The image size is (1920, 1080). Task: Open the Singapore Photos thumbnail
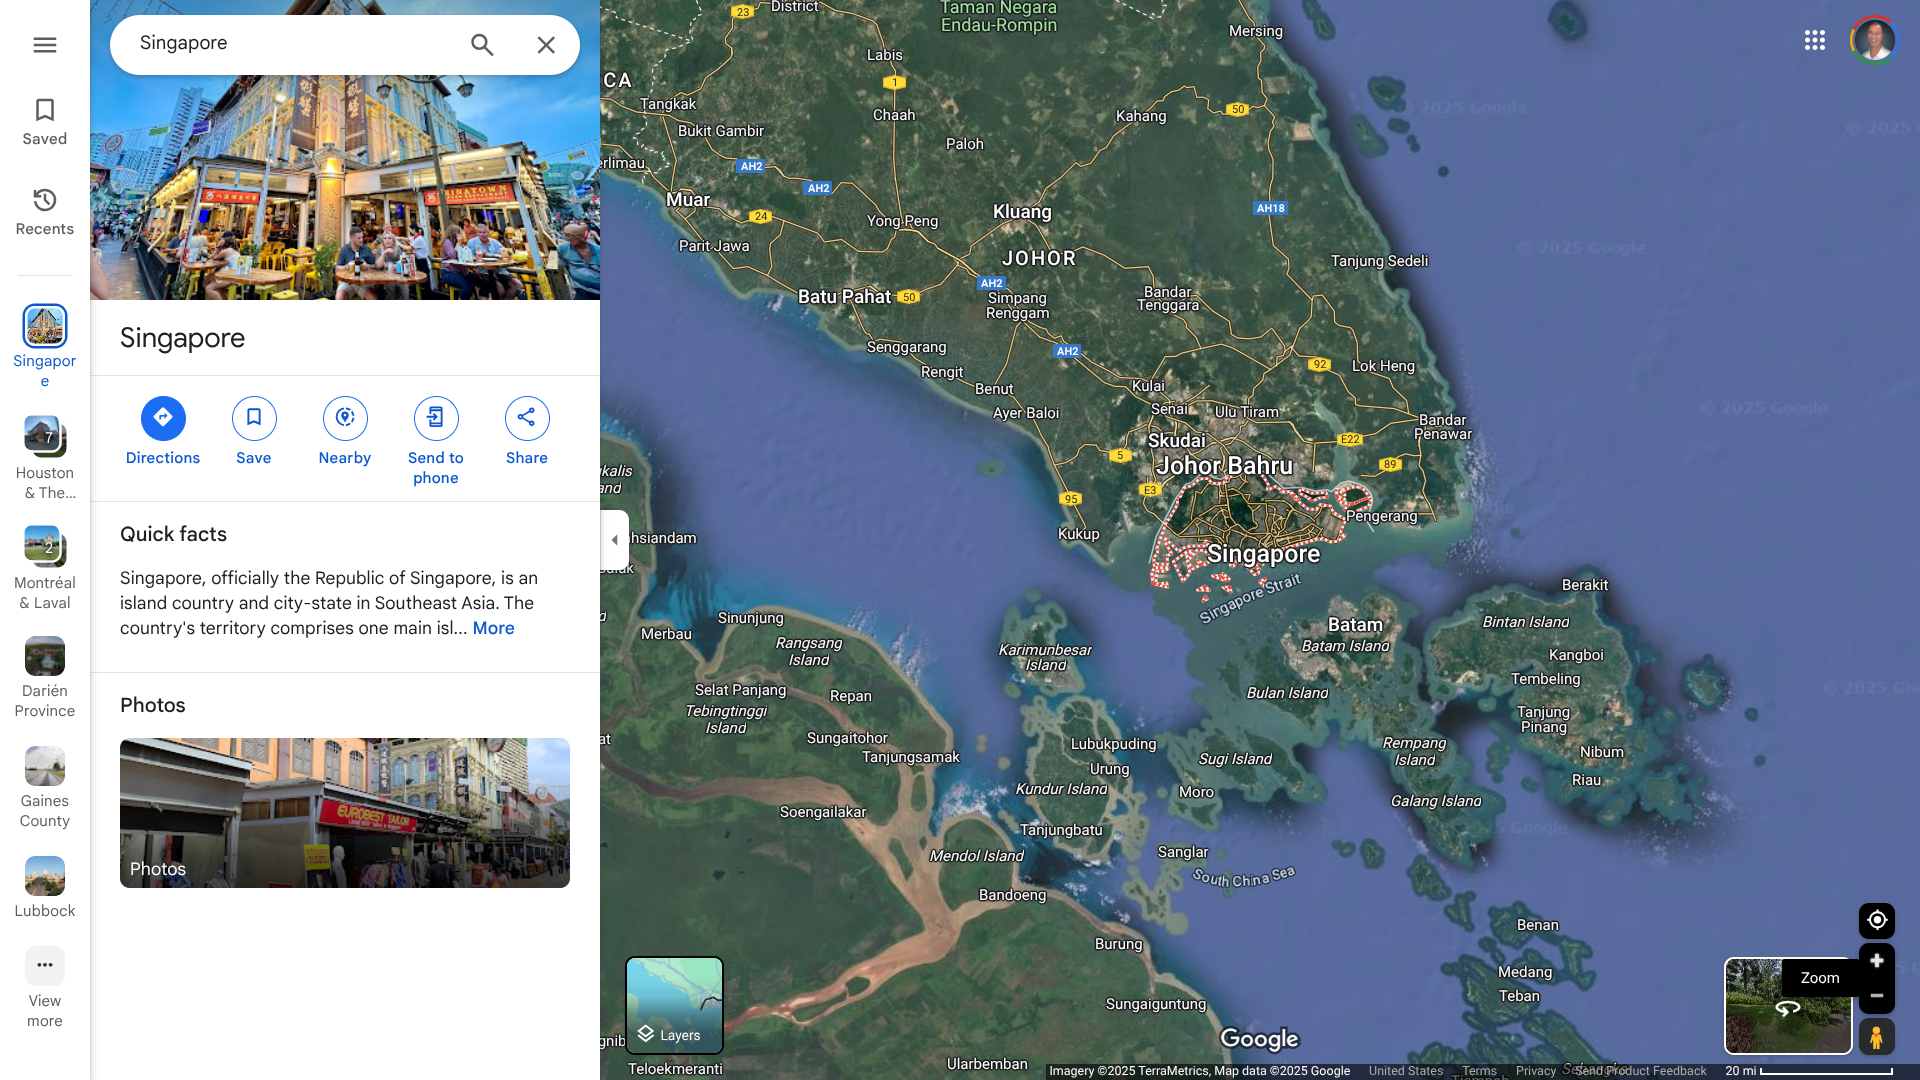344,812
